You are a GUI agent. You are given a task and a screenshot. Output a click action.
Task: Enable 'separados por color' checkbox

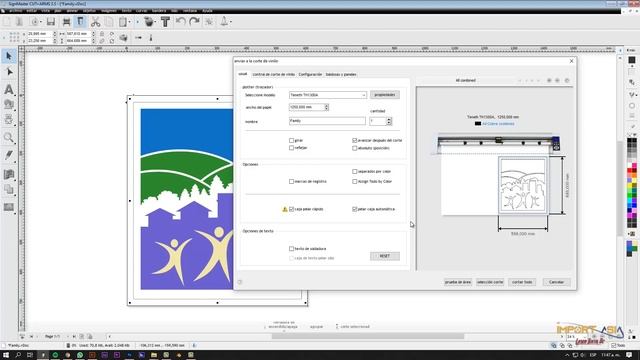pos(355,171)
